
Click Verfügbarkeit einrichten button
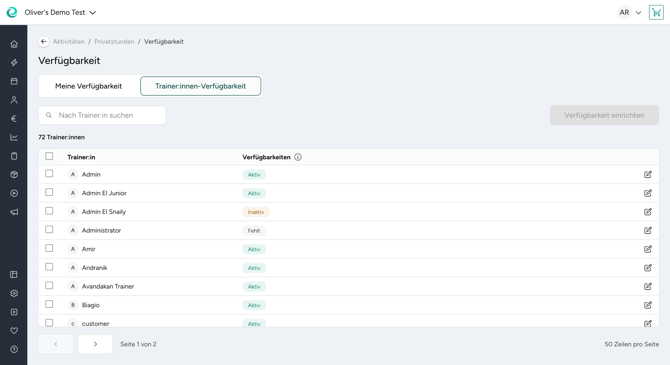coord(604,115)
